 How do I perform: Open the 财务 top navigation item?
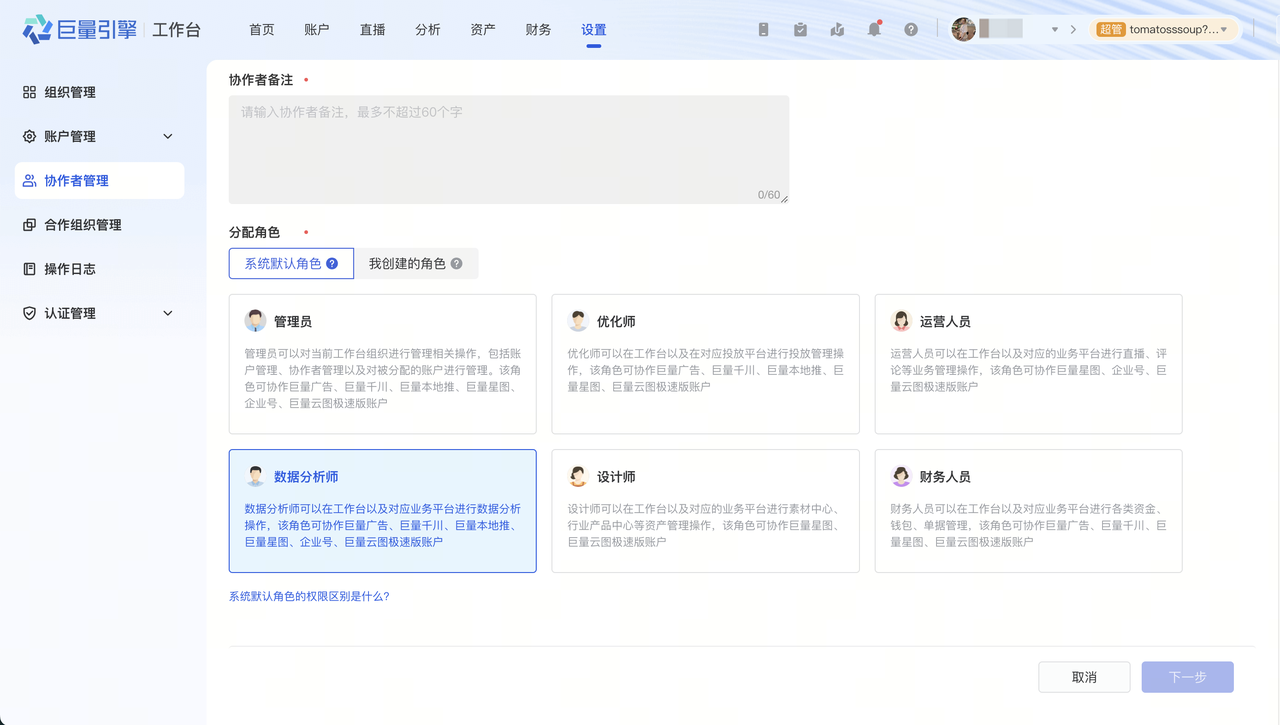pos(538,30)
